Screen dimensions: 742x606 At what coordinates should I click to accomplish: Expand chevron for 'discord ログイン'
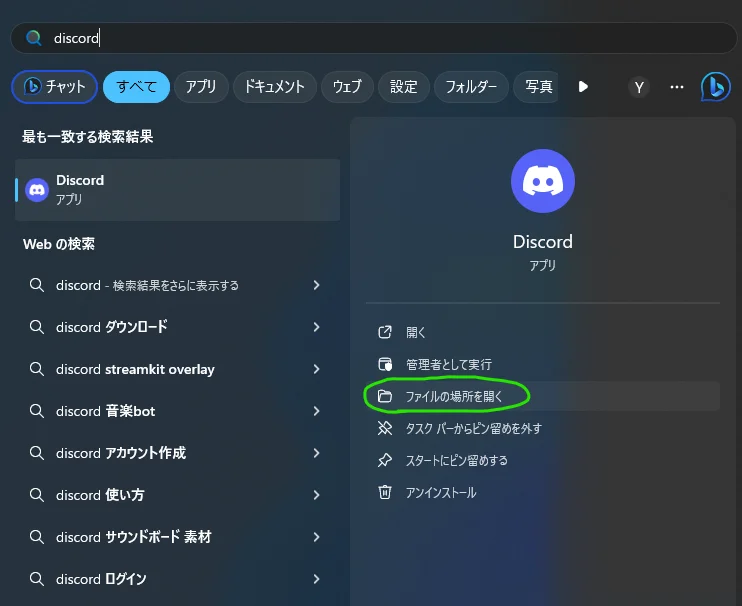317,579
